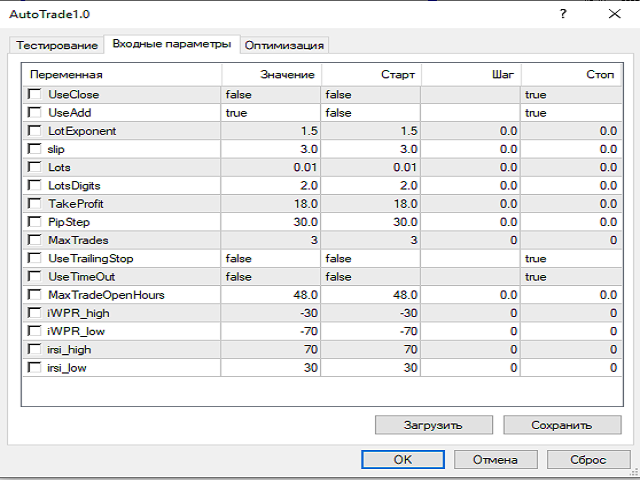The height and width of the screenshot is (480, 640).
Task: Check the irsi_high checkbox
Action: 35,349
